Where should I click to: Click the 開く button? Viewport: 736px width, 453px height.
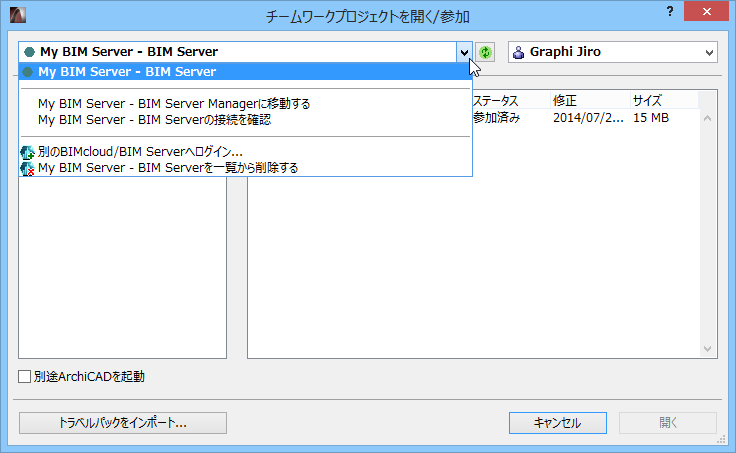pyautogui.click(x=668, y=423)
